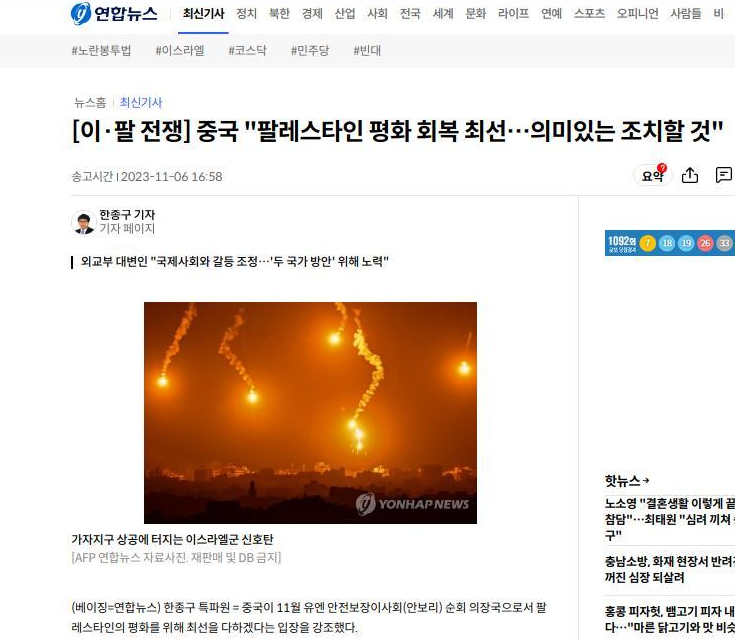This screenshot has width=735, height=640.
Task: Open the 스포츠 menu item
Action: (x=589, y=14)
